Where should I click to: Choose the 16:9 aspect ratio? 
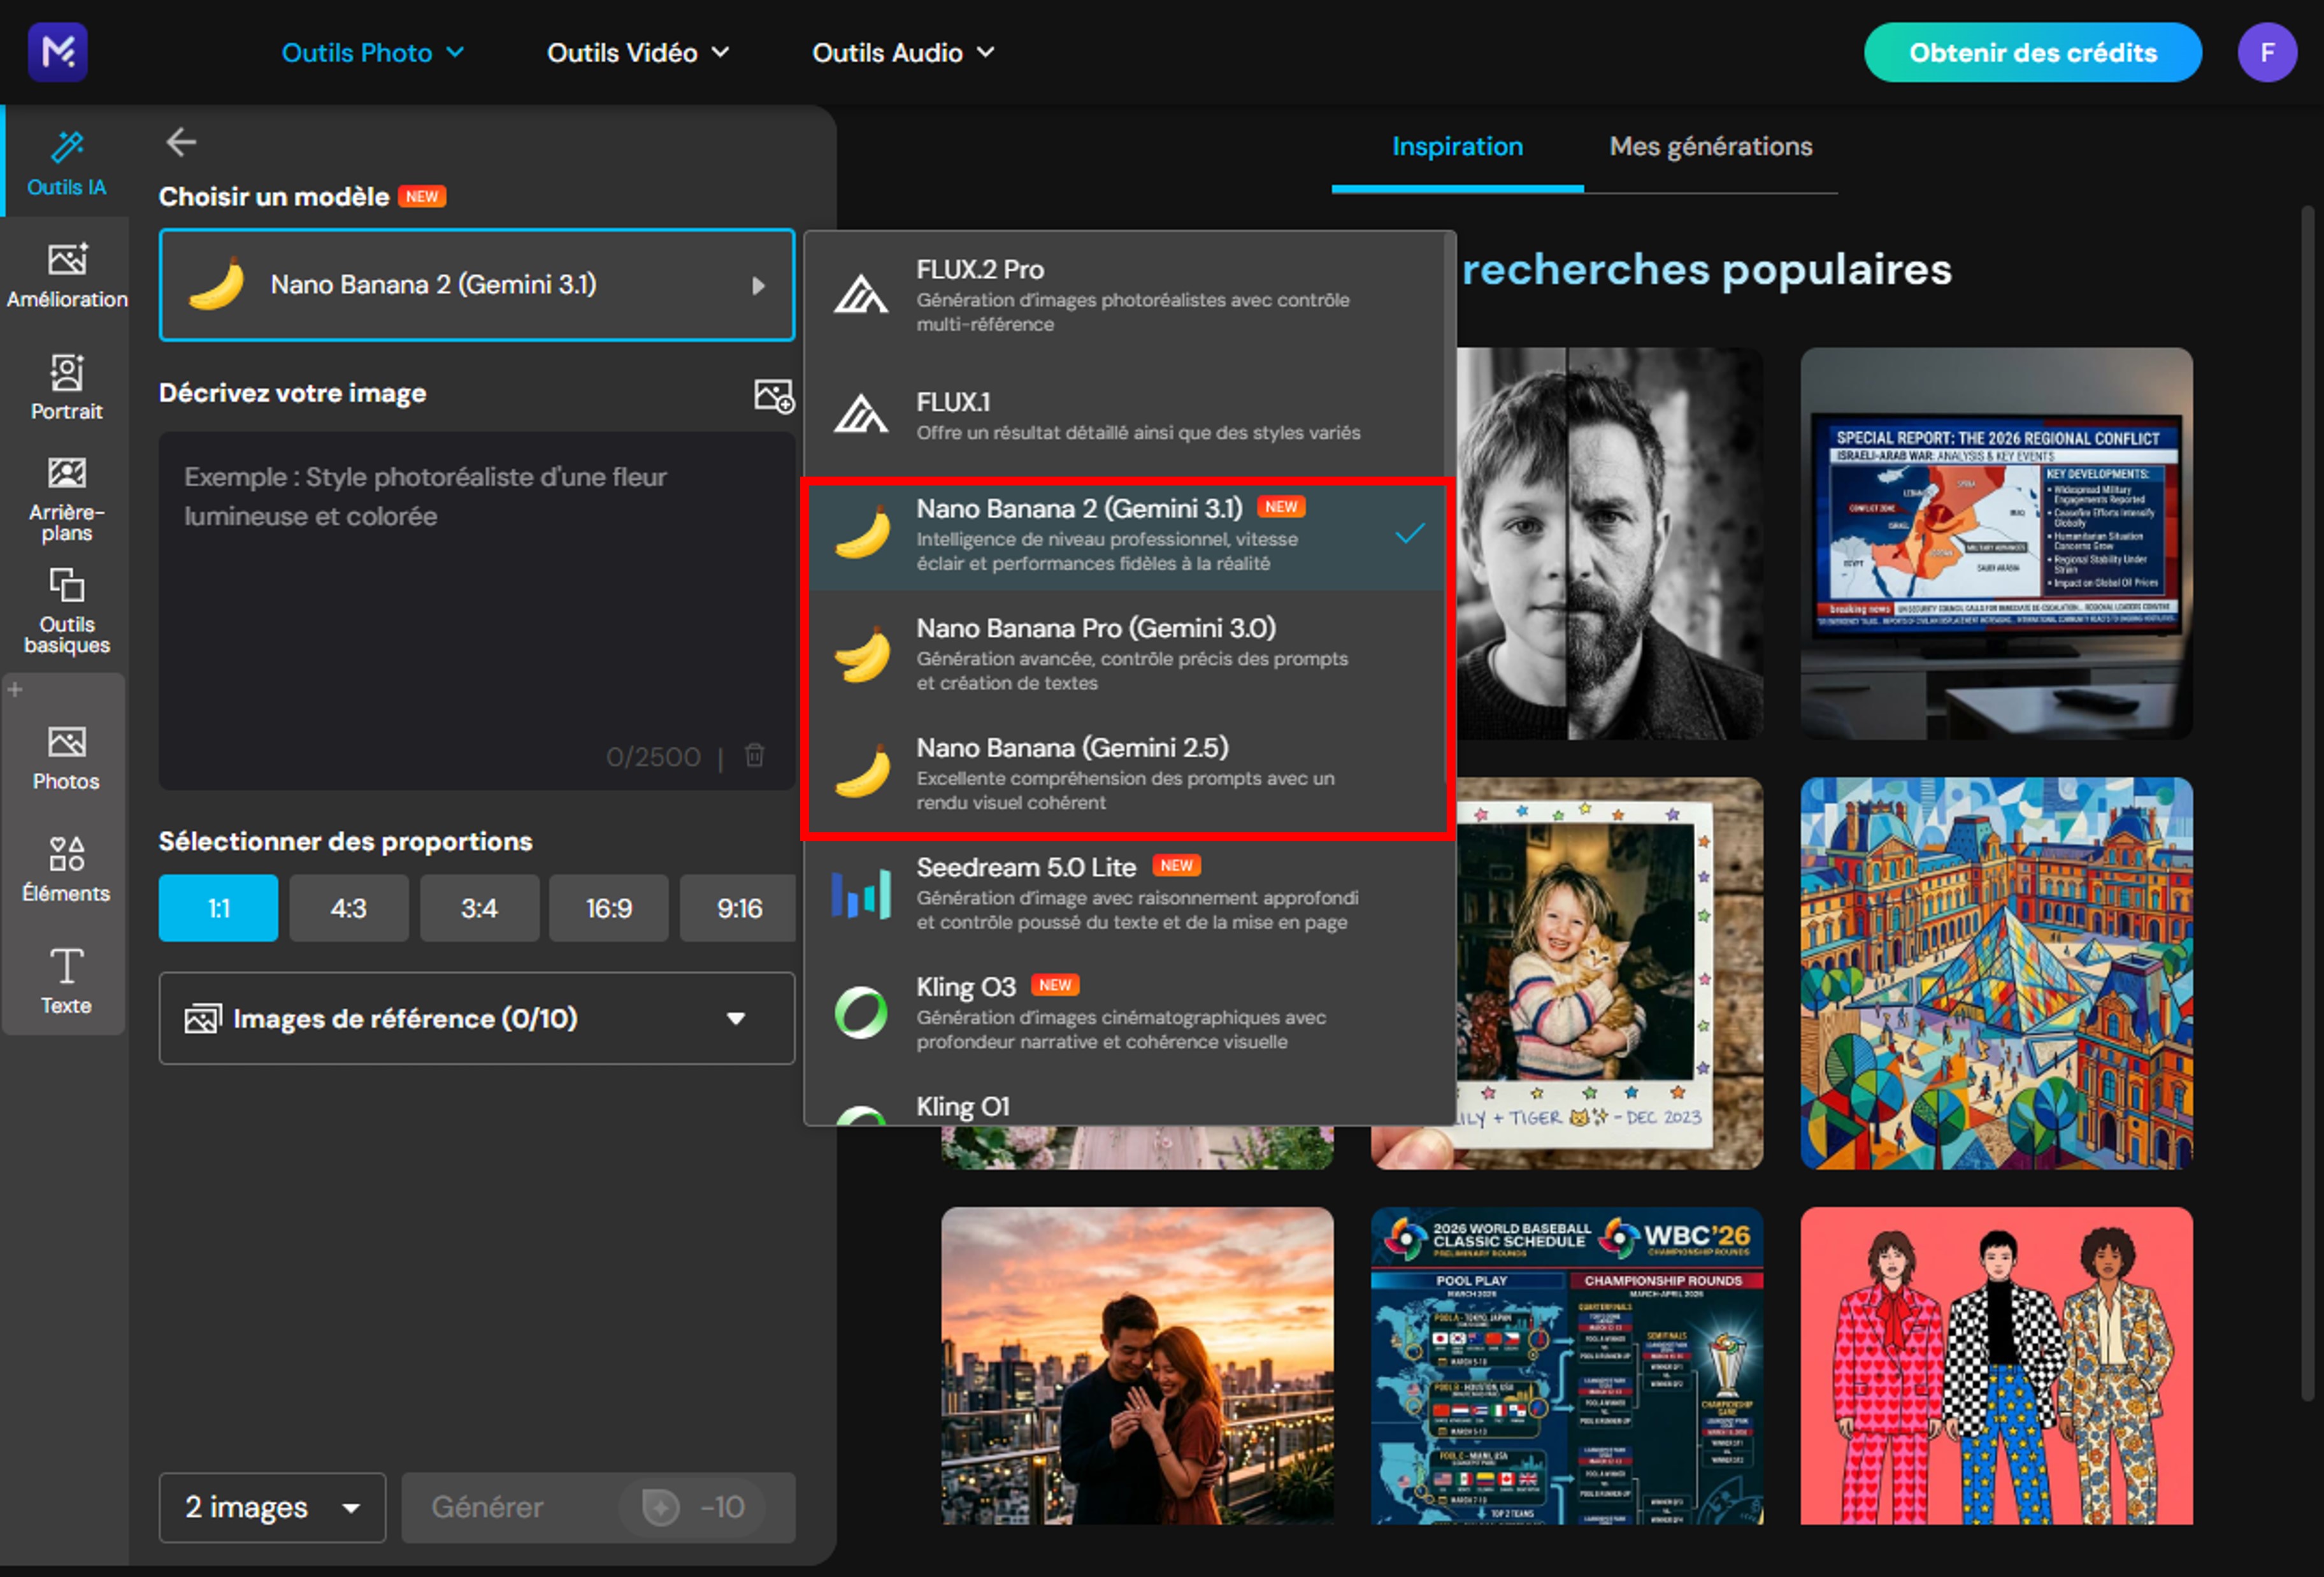pos(608,908)
